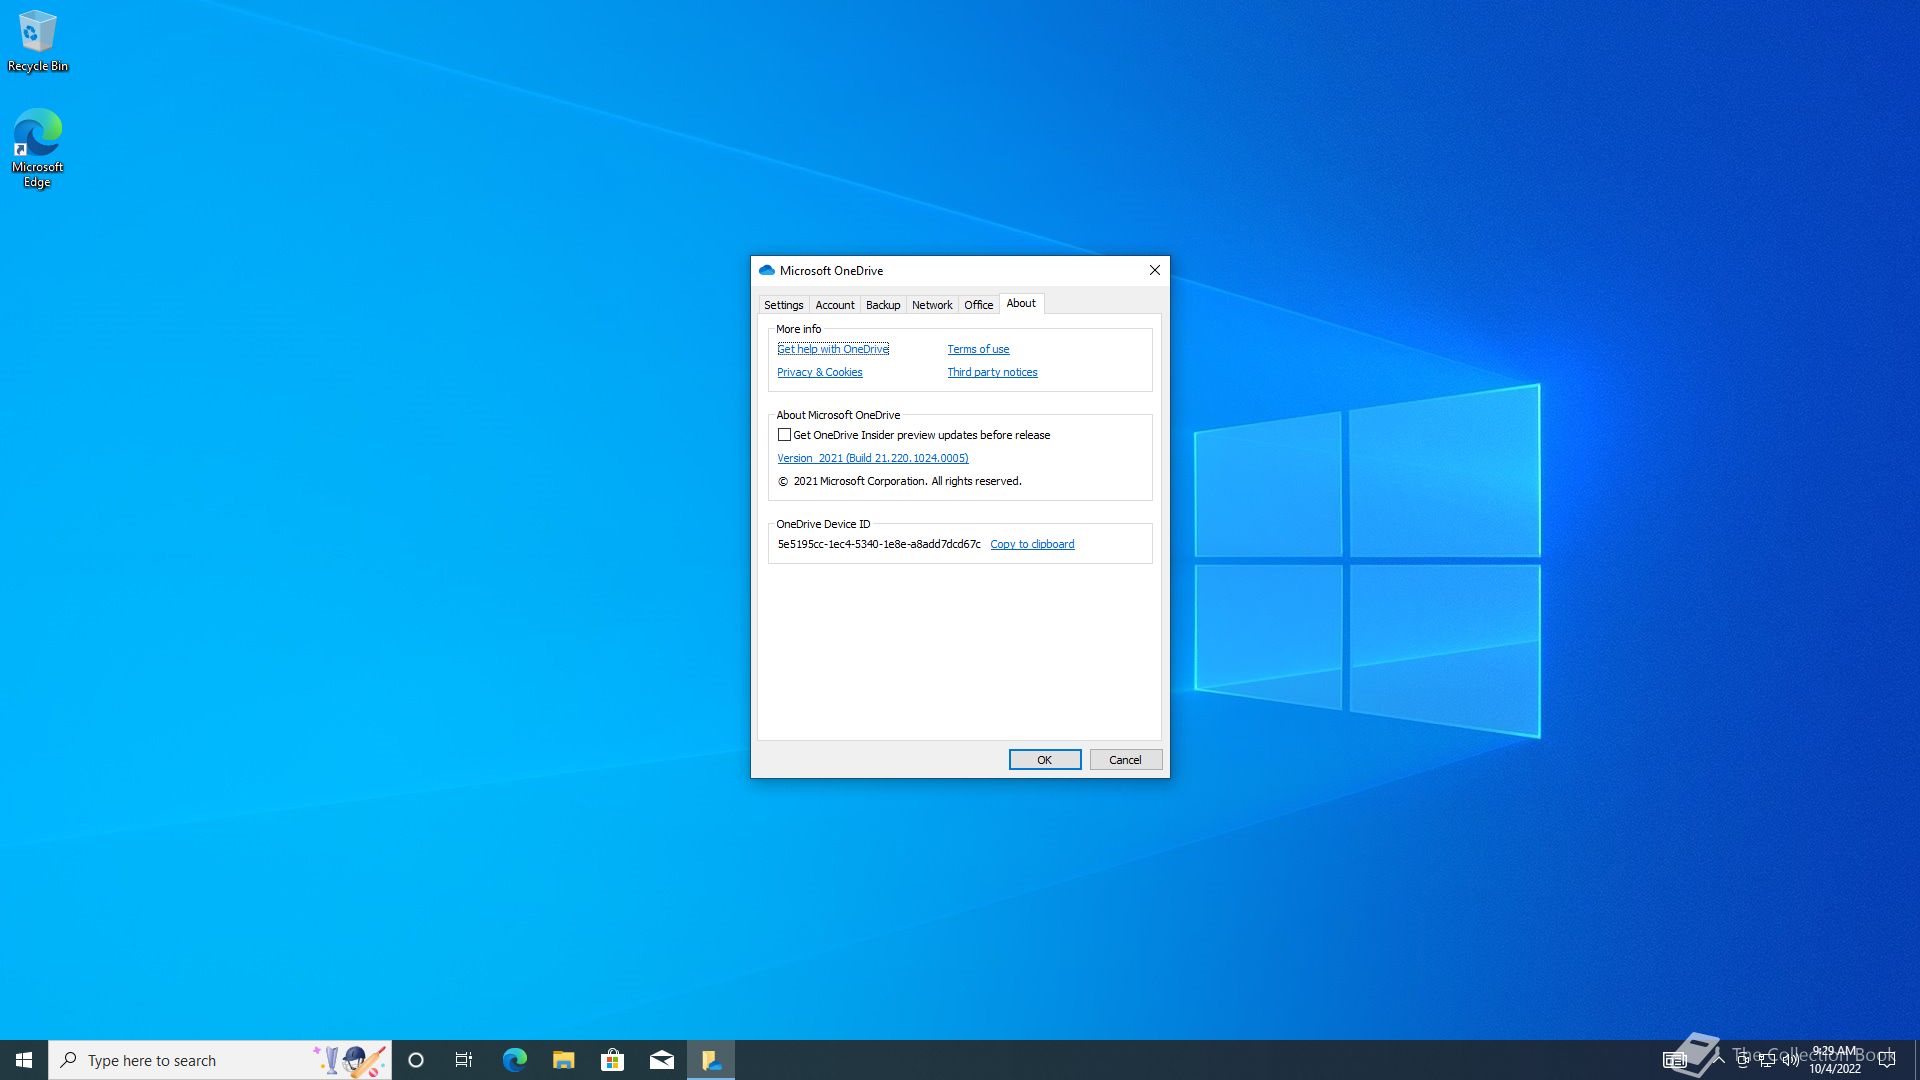Open Get help with OneDrive link
Image resolution: width=1920 pixels, height=1080 pixels.
point(833,349)
